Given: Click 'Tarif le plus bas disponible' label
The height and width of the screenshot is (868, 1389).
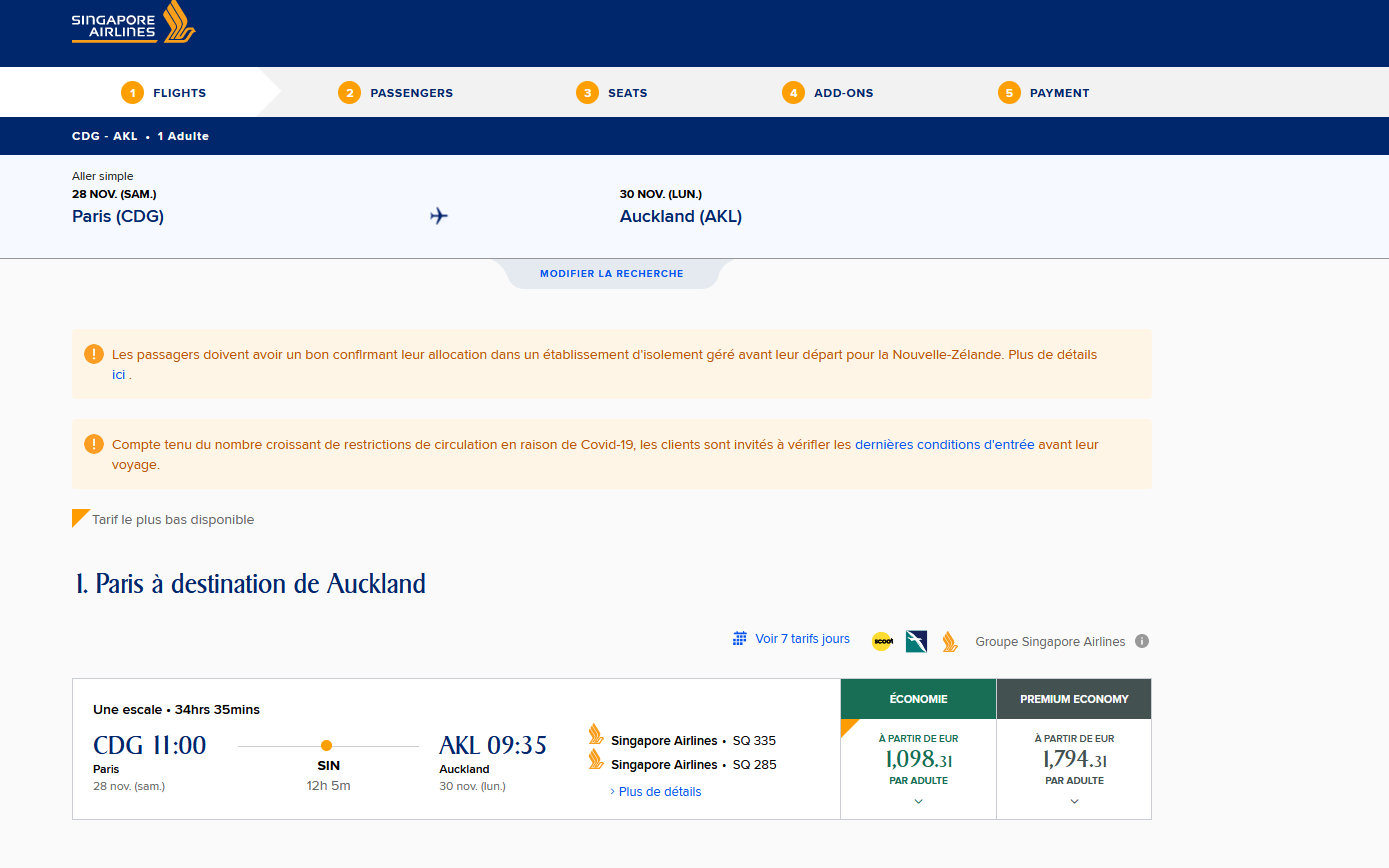Looking at the screenshot, I should tap(173, 520).
